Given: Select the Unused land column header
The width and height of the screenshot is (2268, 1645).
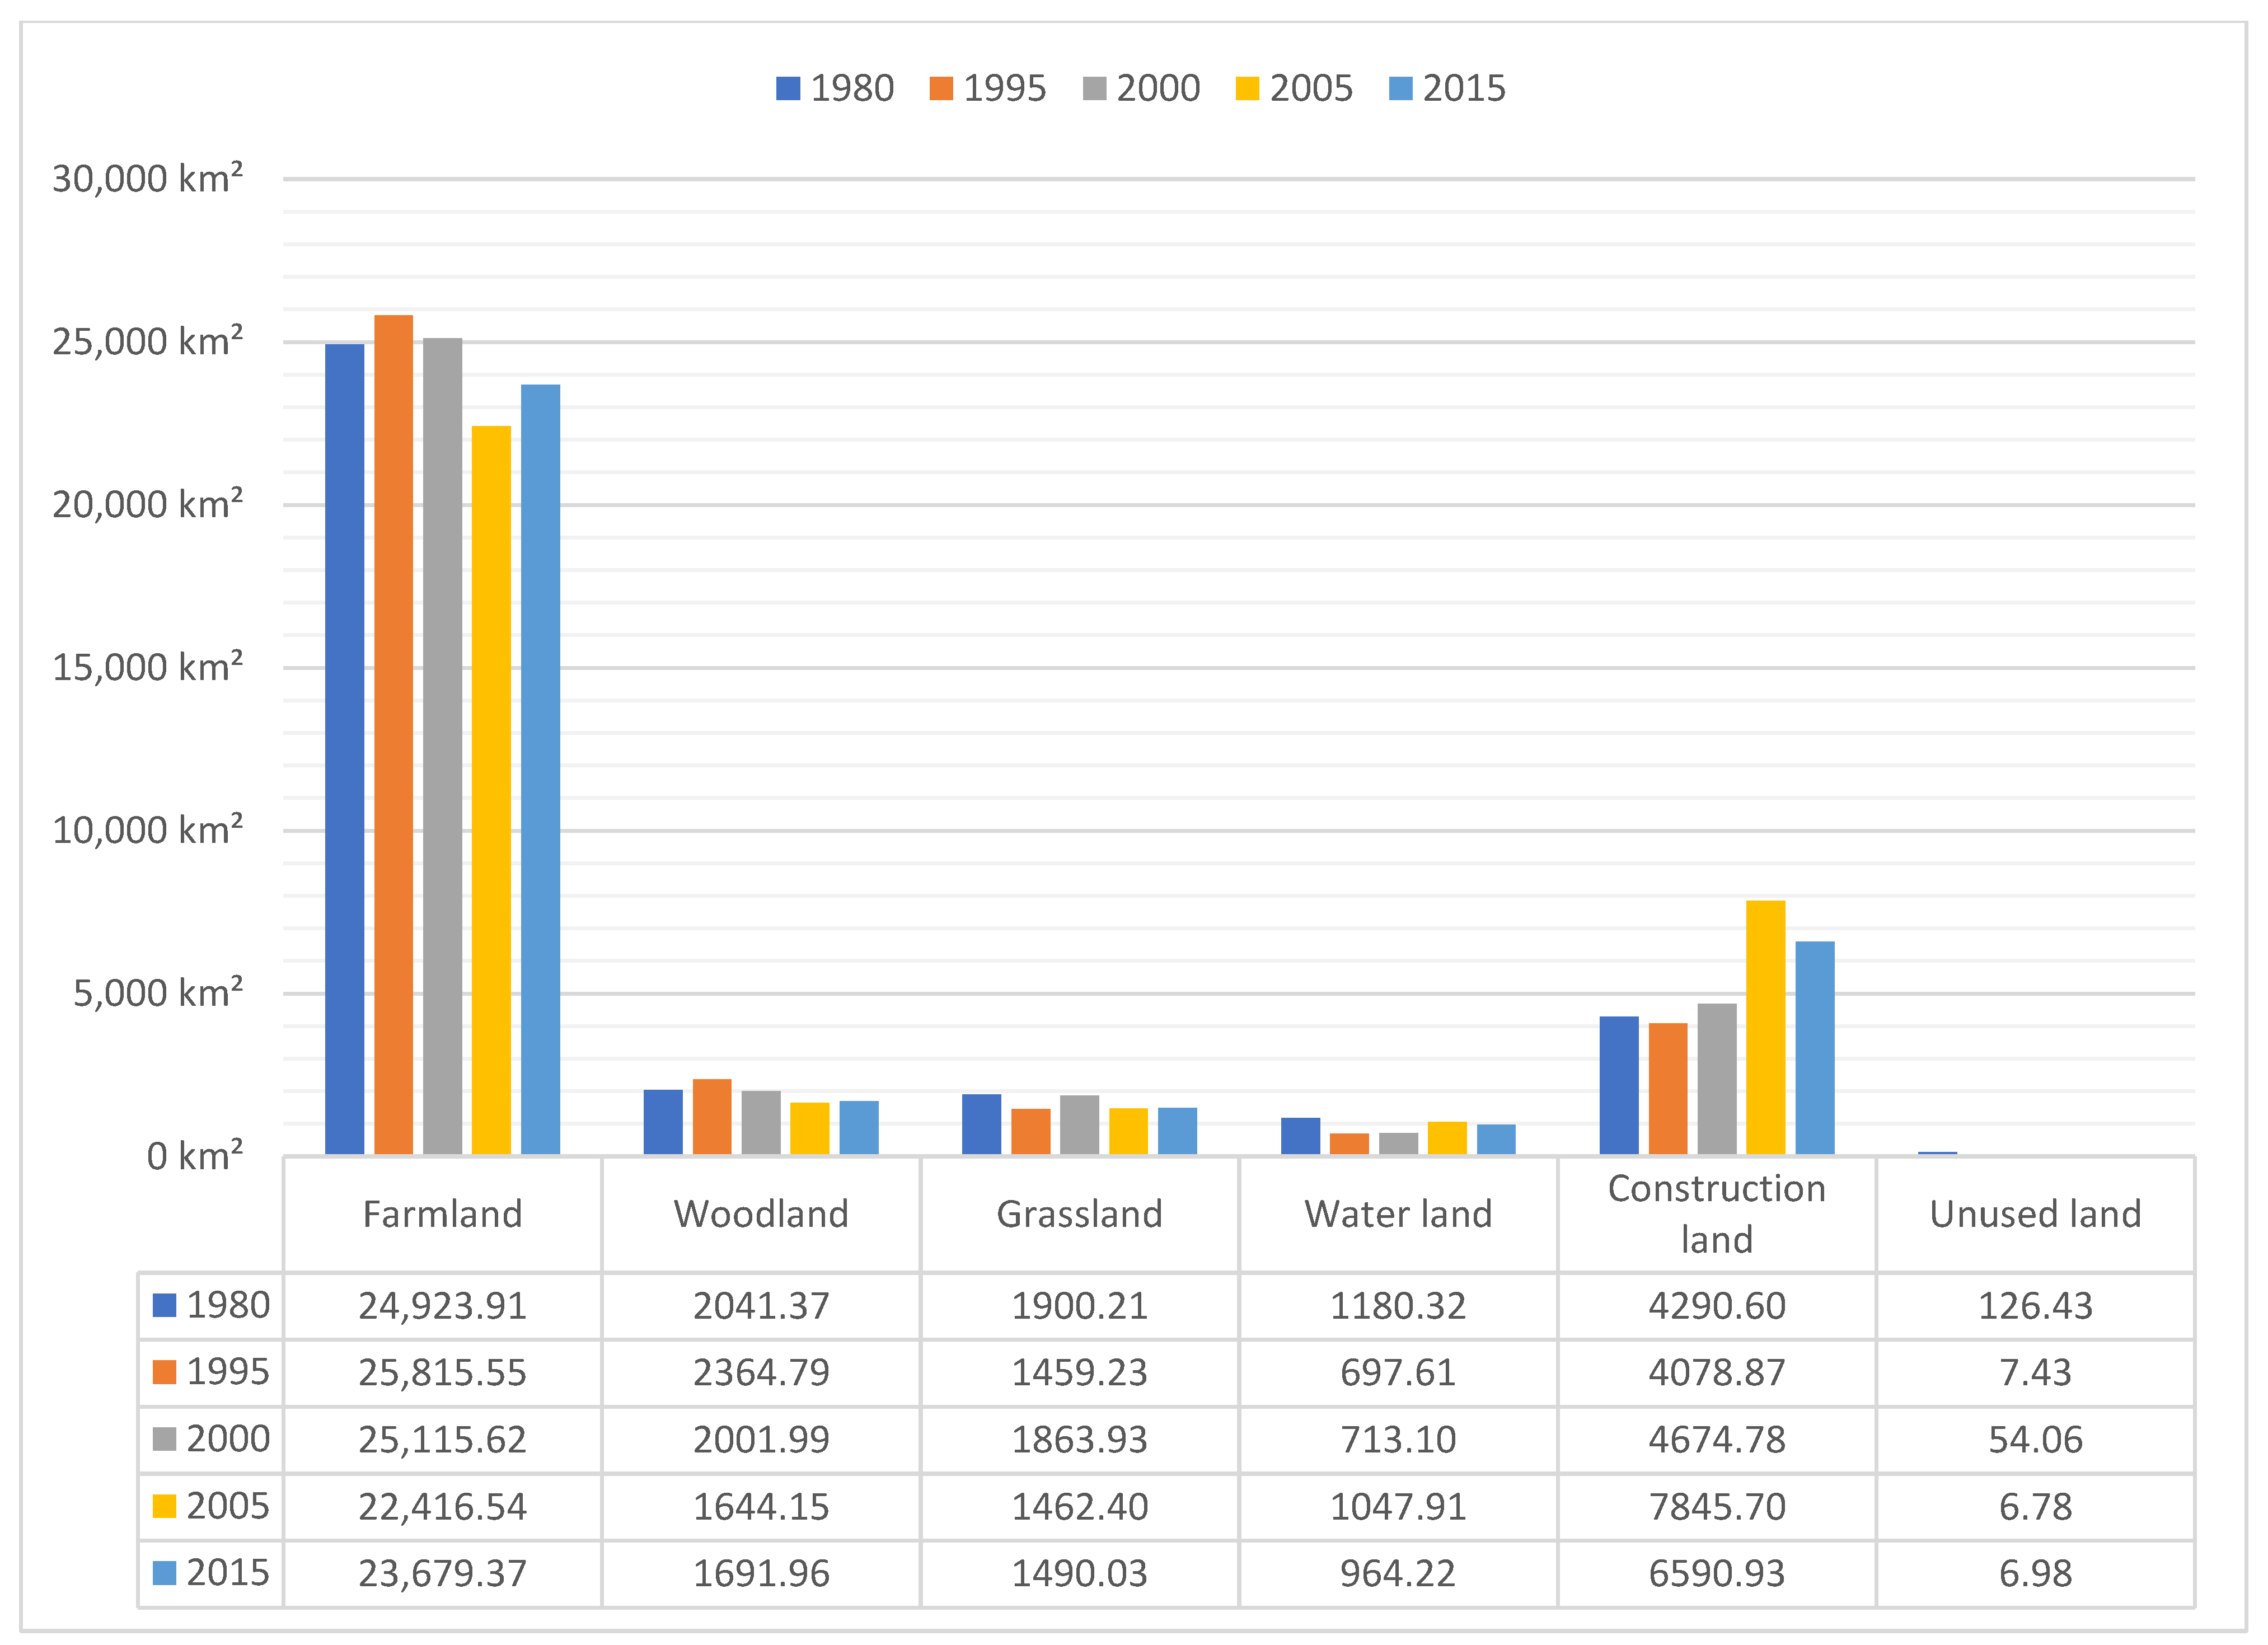Looking at the screenshot, I should coord(2035,1214).
